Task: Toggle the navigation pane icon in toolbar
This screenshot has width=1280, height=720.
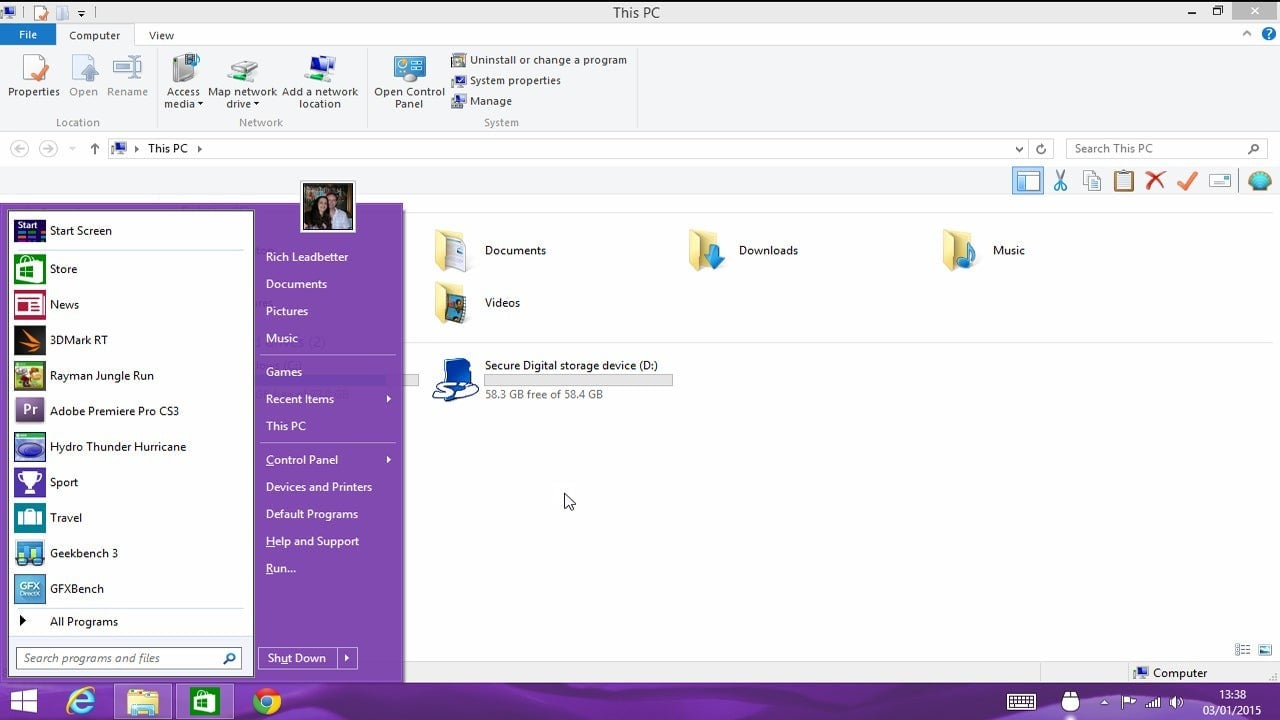Action: pos(1027,181)
